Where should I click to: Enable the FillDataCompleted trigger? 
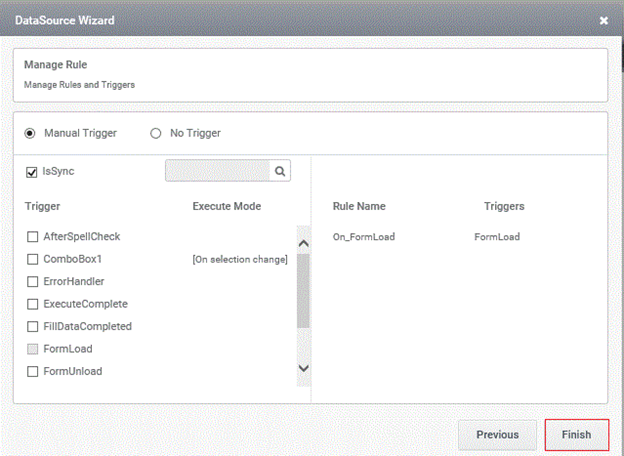click(x=32, y=326)
